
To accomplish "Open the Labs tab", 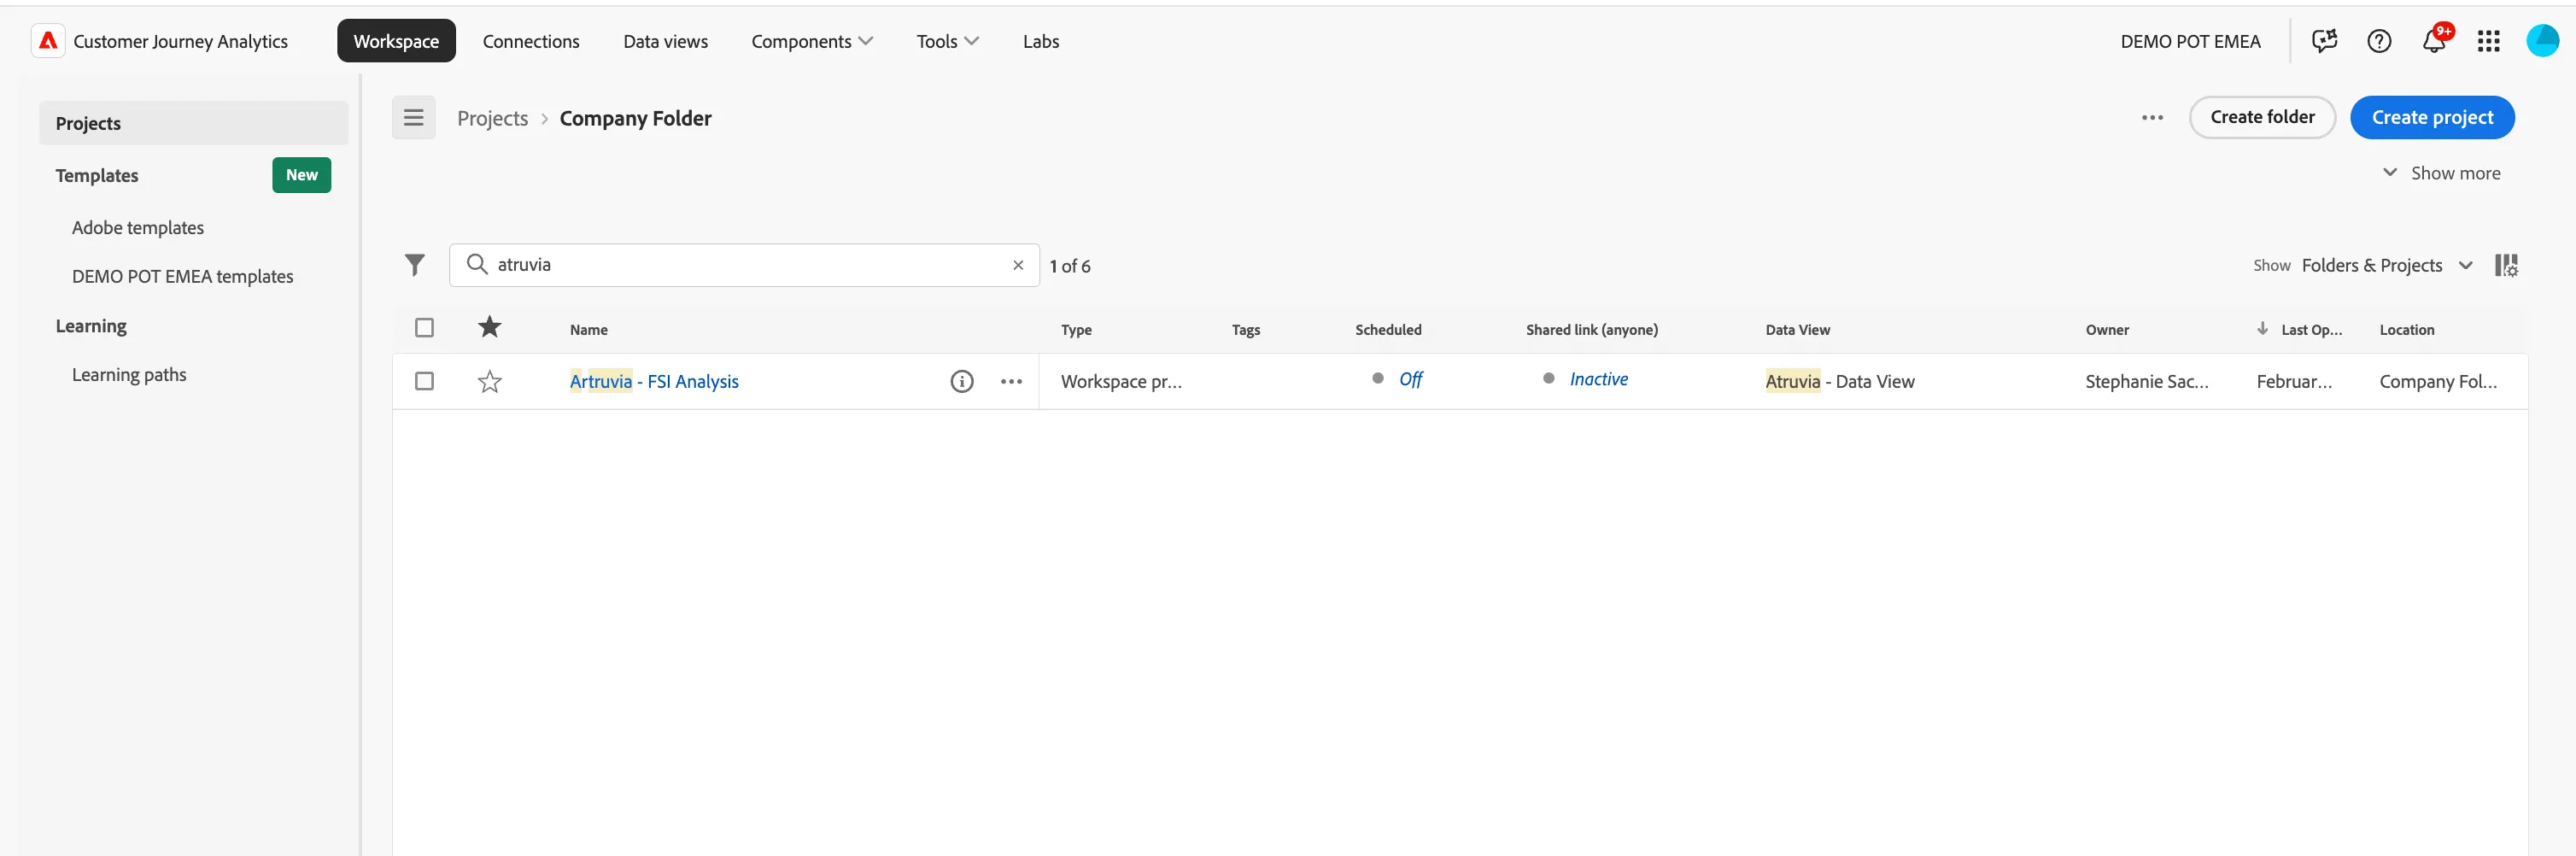I will pyautogui.click(x=1040, y=41).
